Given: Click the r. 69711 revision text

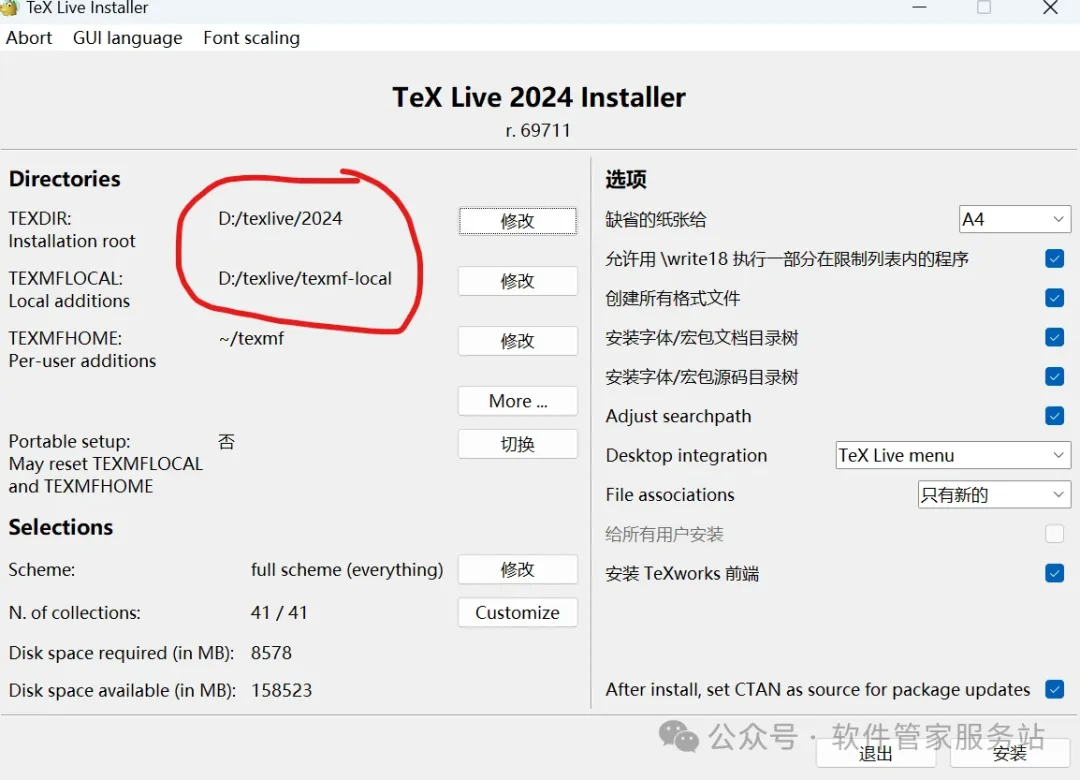Looking at the screenshot, I should 538,130.
